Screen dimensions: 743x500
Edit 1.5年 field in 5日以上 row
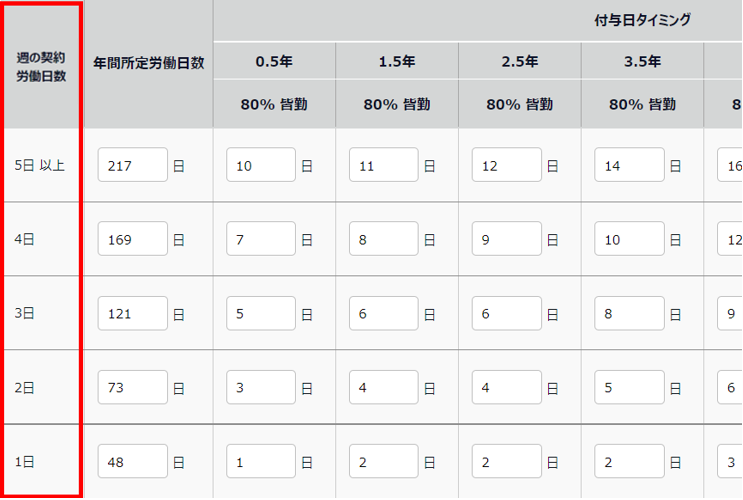384,165
